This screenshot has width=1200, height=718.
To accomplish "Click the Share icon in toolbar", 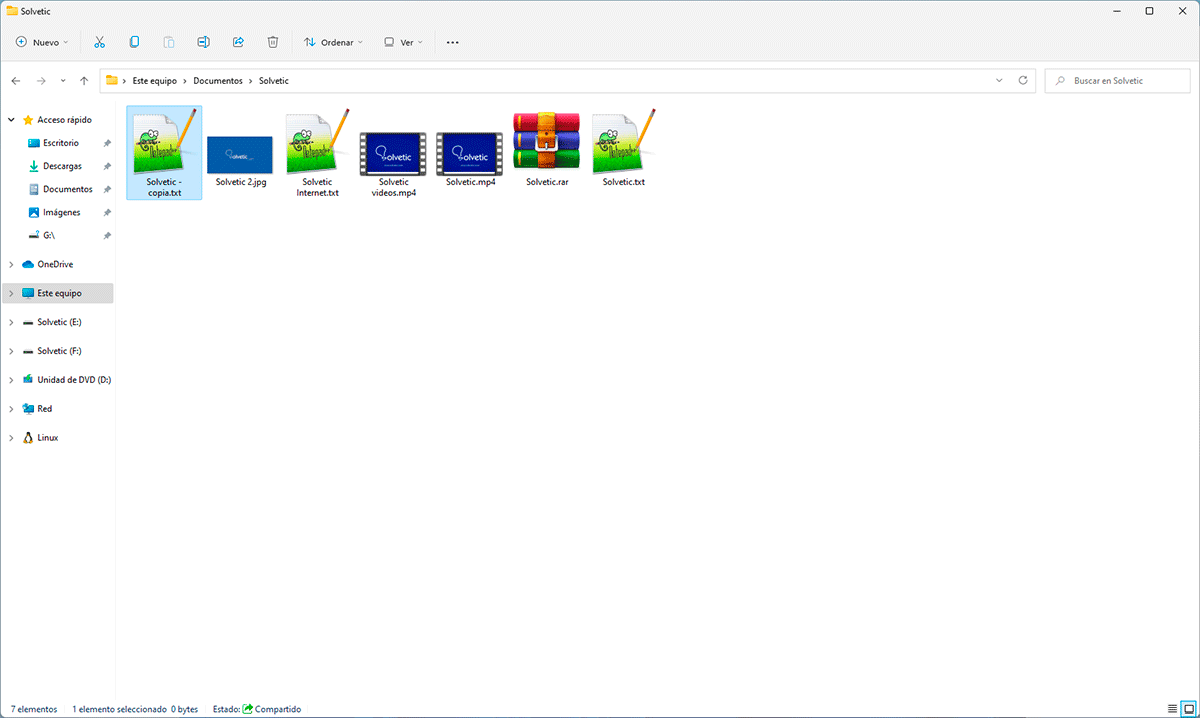I will click(x=238, y=42).
